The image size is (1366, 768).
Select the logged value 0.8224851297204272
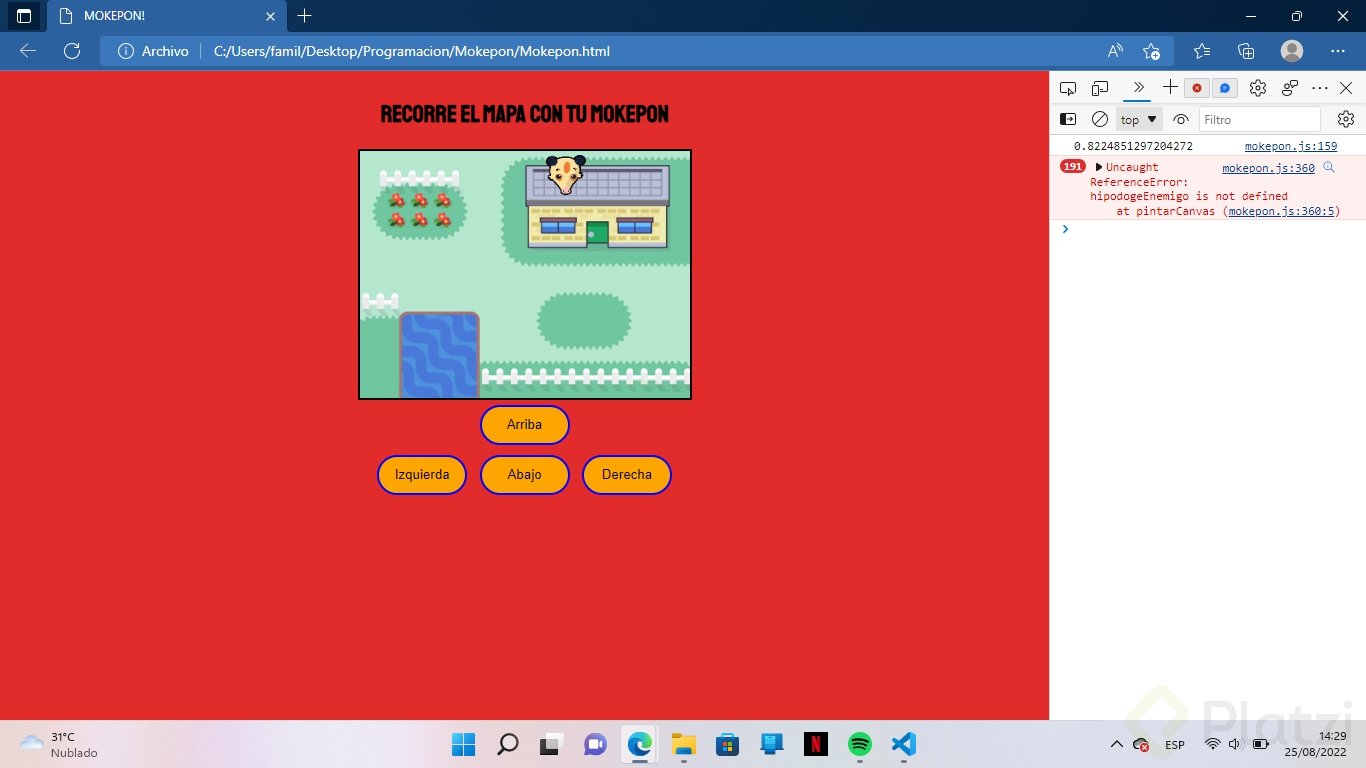click(x=1133, y=146)
